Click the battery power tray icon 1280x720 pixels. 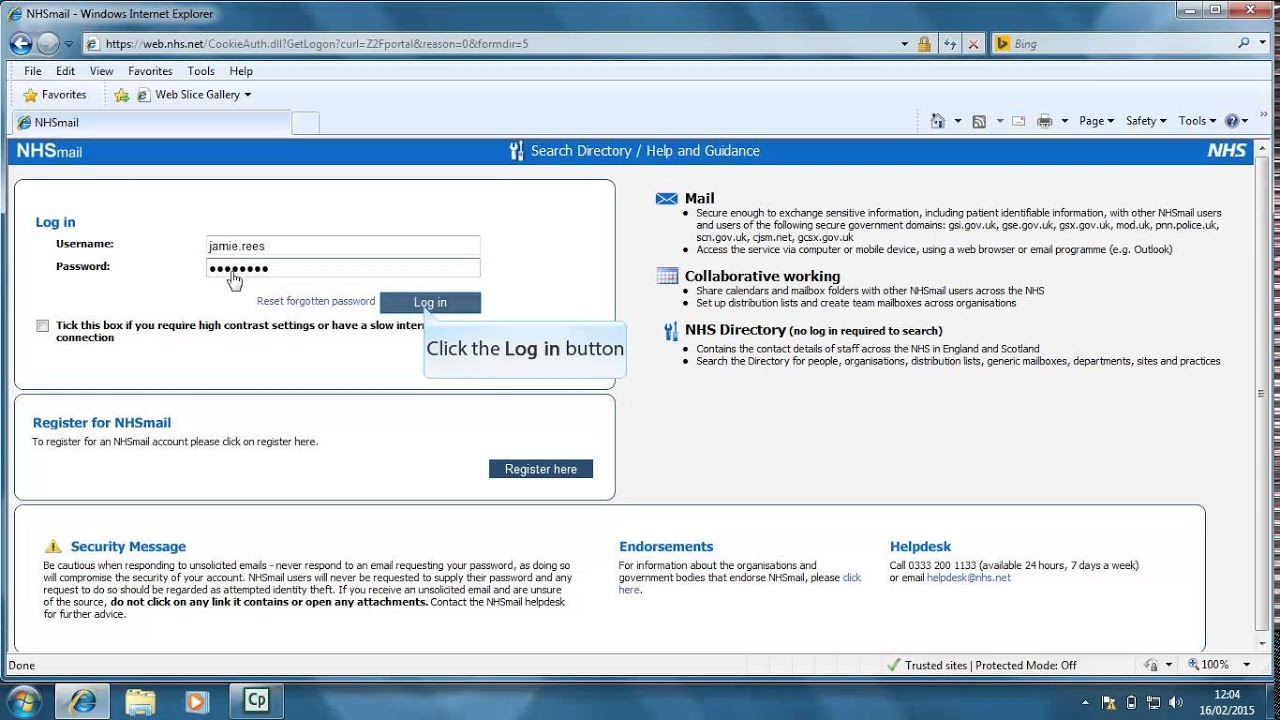coord(1131,702)
